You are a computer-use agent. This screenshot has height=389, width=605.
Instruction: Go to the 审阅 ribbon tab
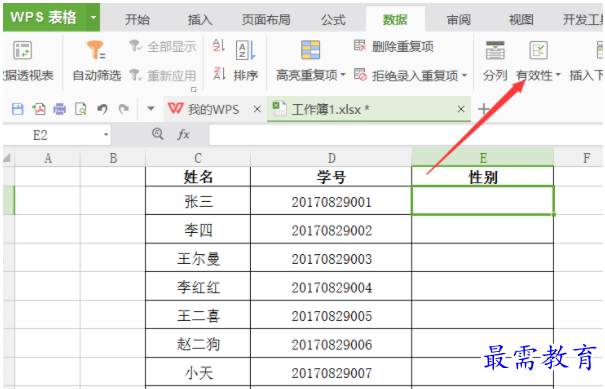[458, 19]
